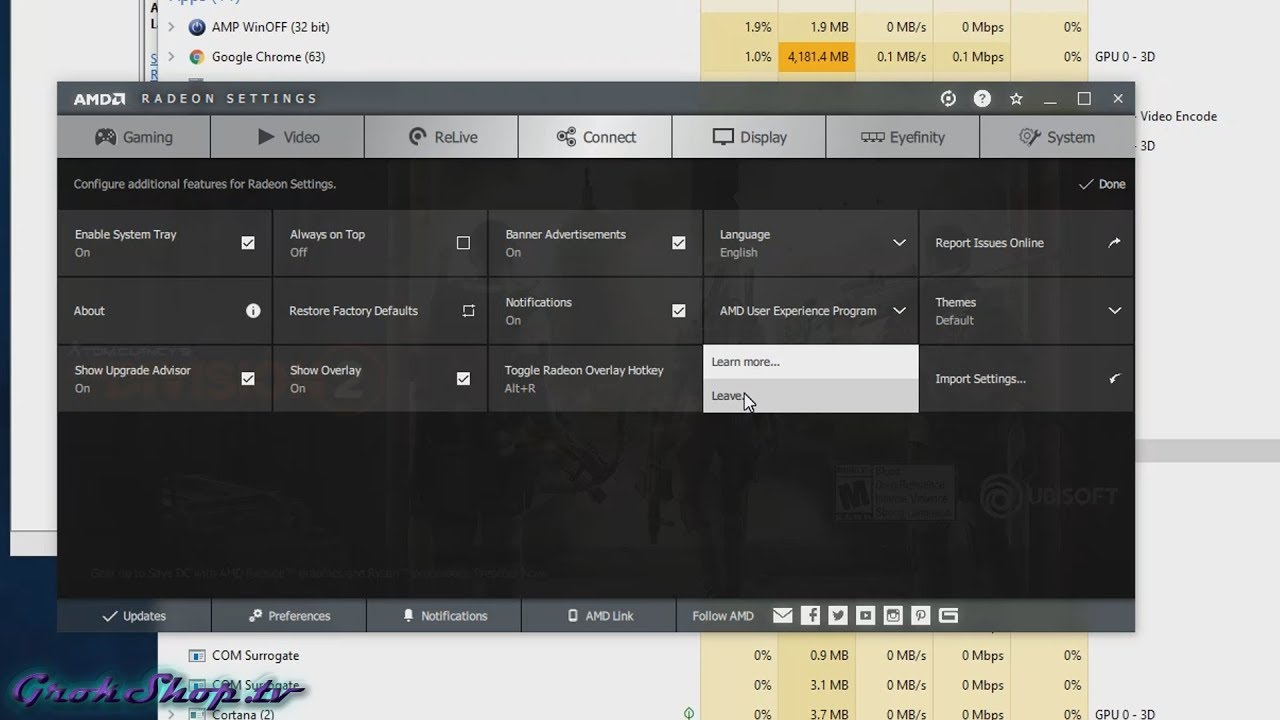
Task: Click the star favorites icon in title bar
Action: coord(1016,99)
